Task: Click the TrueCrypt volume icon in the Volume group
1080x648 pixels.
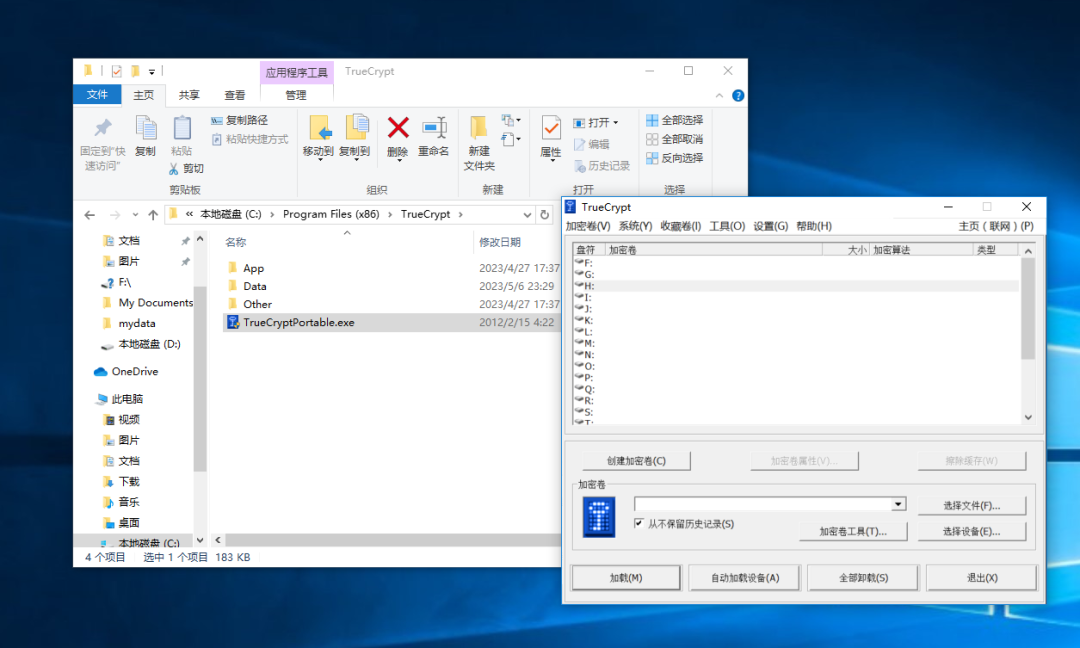Action: pos(599,518)
